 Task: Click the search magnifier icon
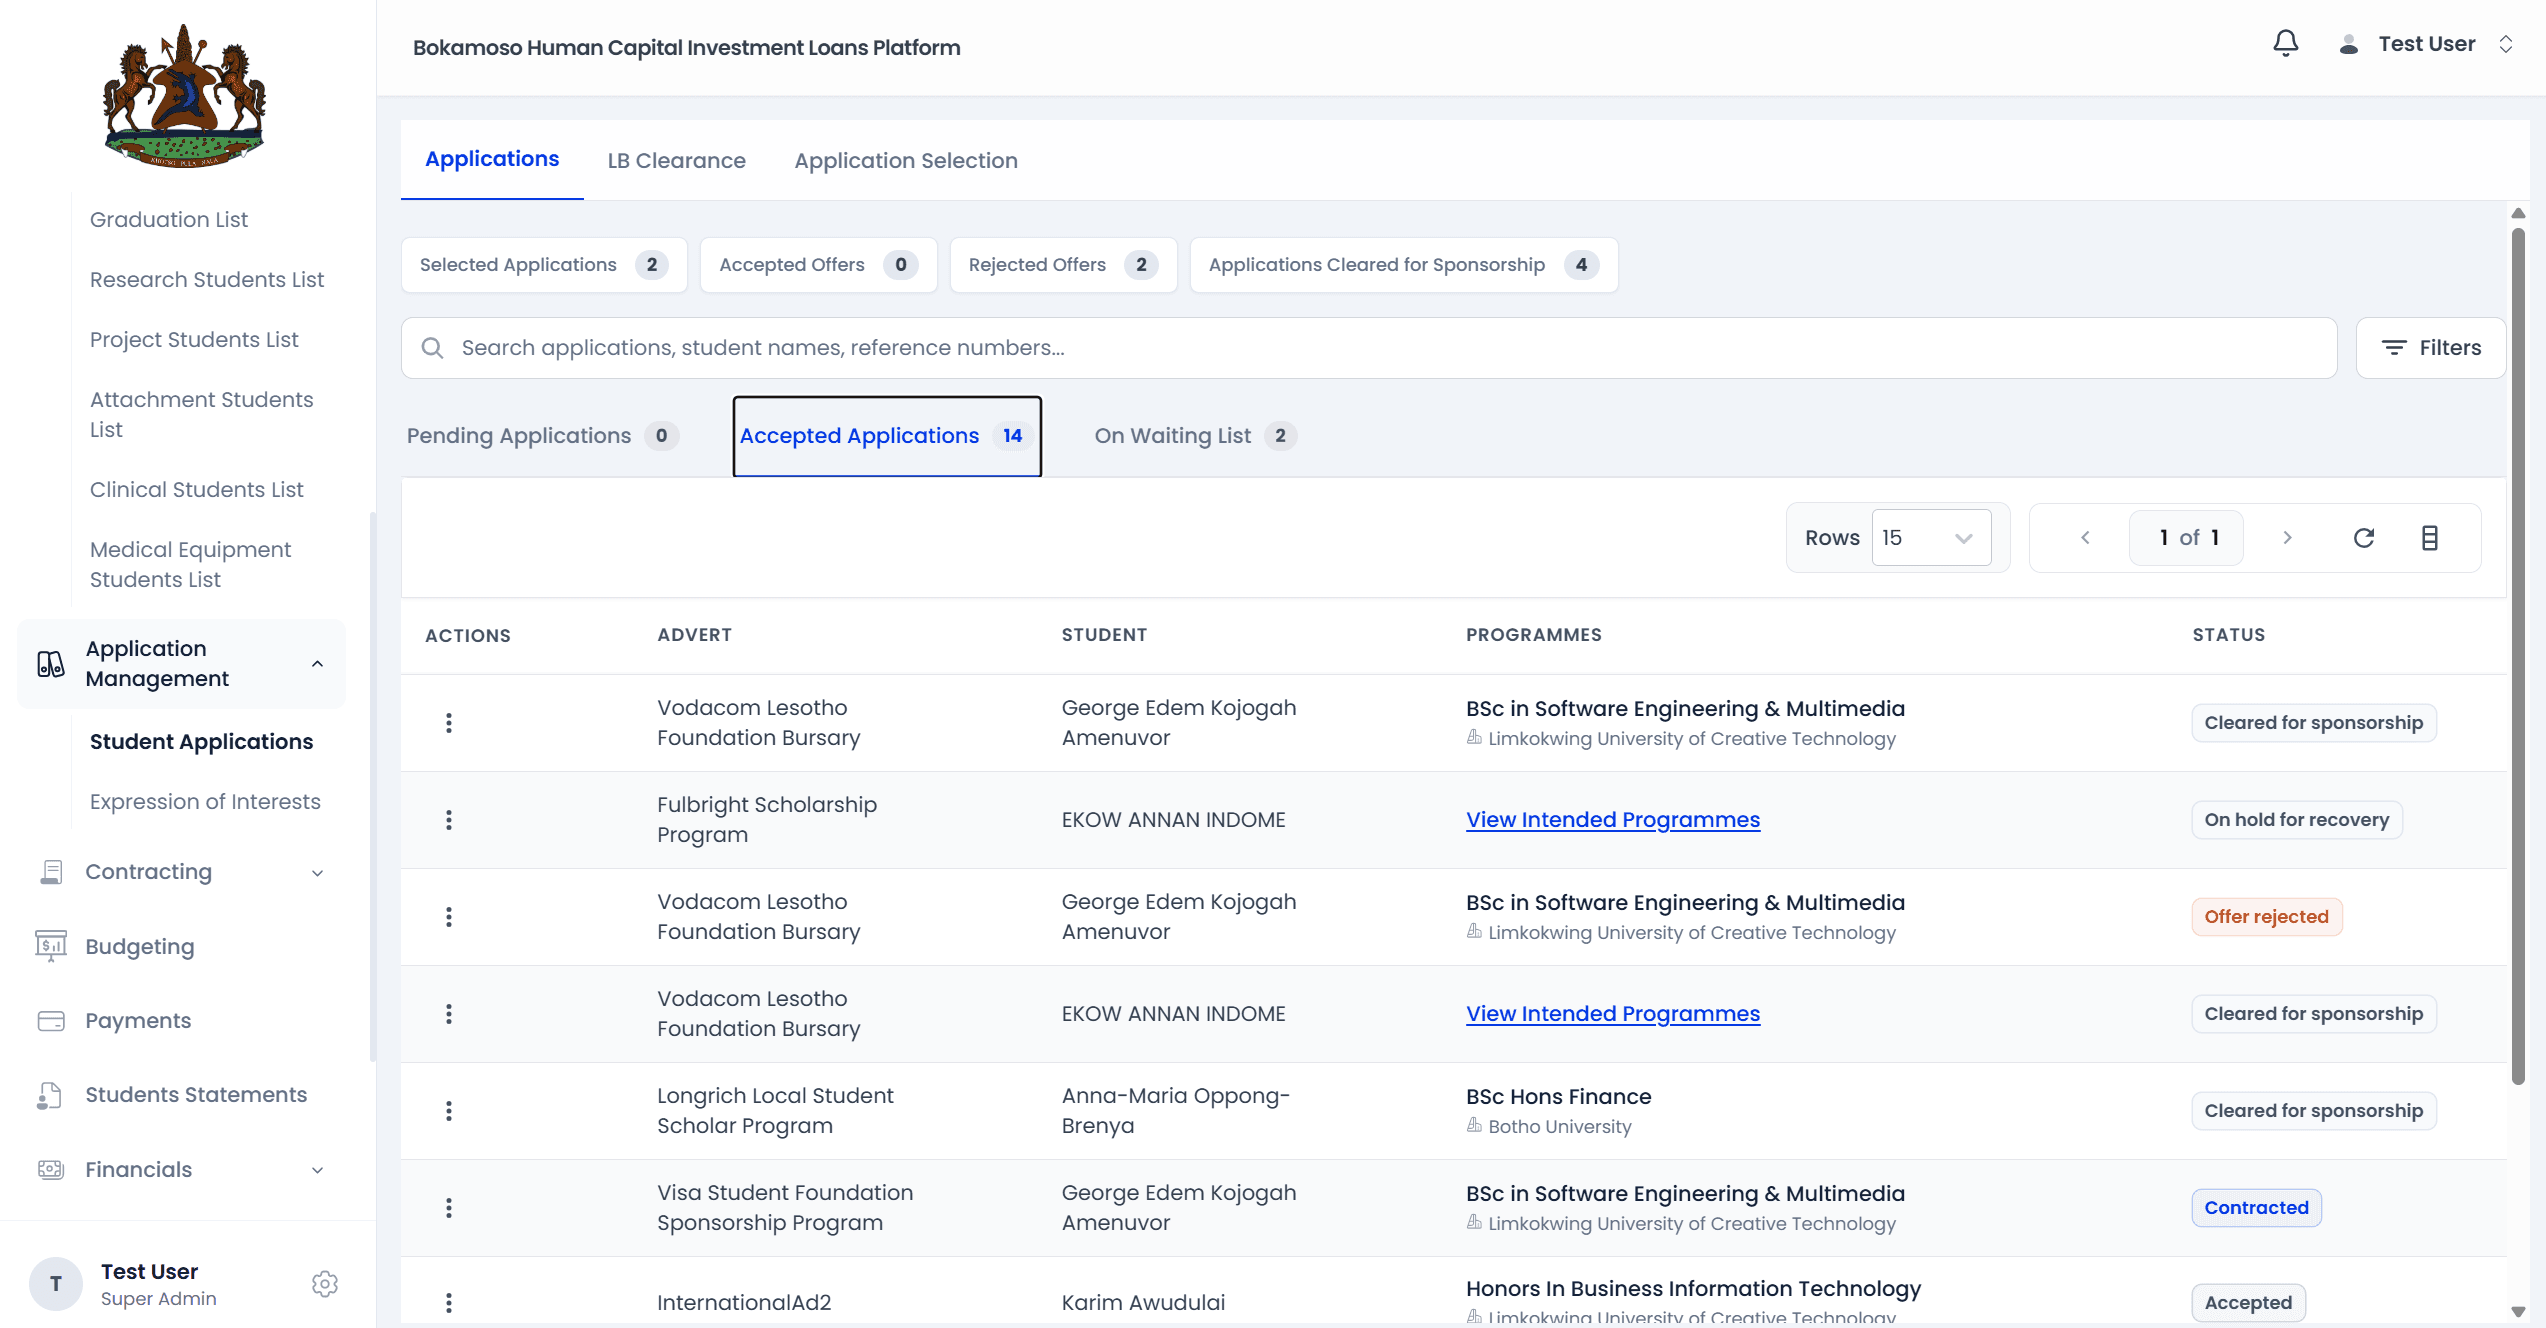(432, 348)
